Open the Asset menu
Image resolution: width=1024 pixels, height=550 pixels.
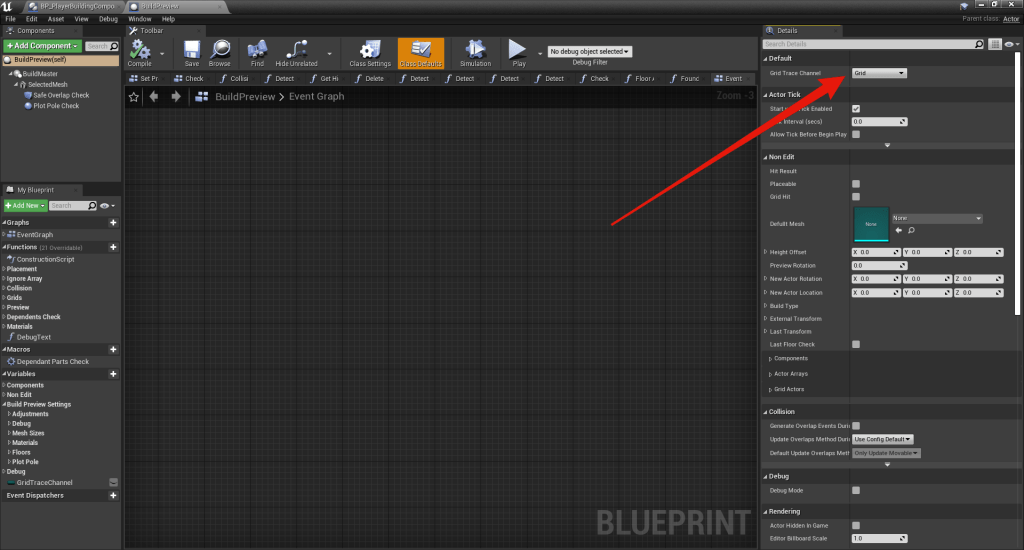click(x=56, y=19)
